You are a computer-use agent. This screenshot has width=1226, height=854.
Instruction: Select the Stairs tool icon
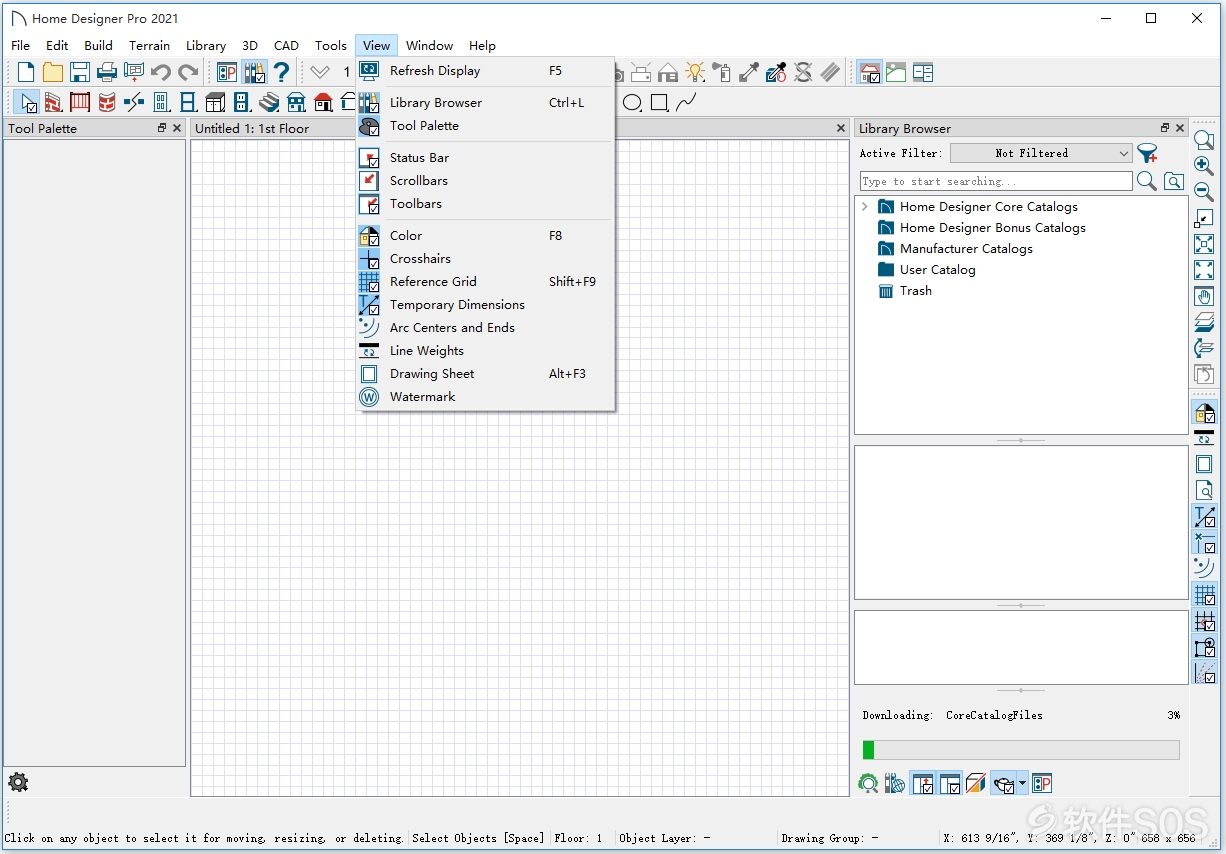[x=269, y=102]
